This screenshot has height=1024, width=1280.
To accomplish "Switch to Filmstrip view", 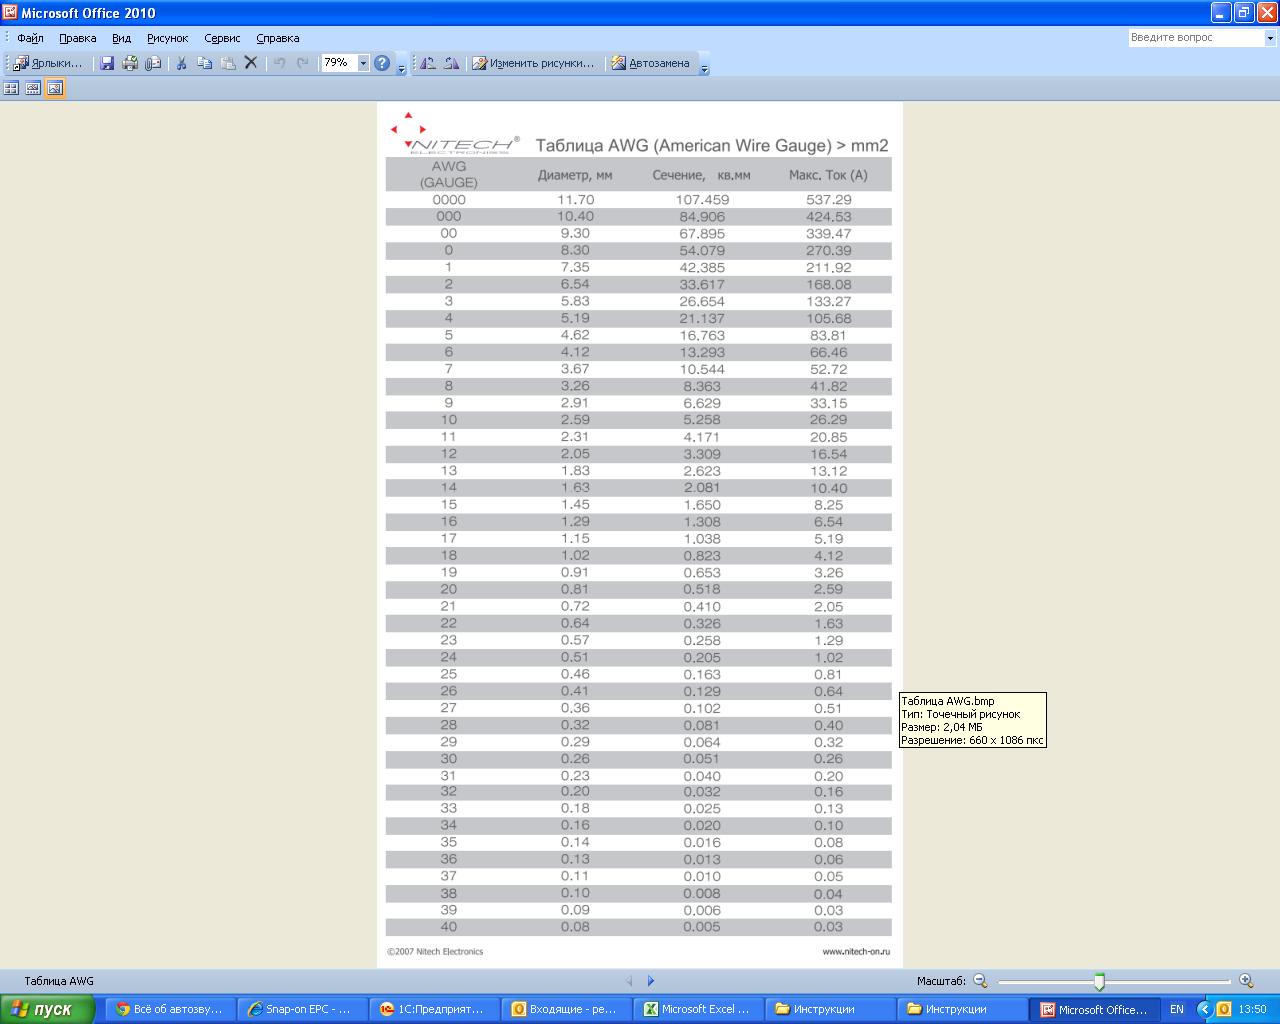I will coord(33,88).
